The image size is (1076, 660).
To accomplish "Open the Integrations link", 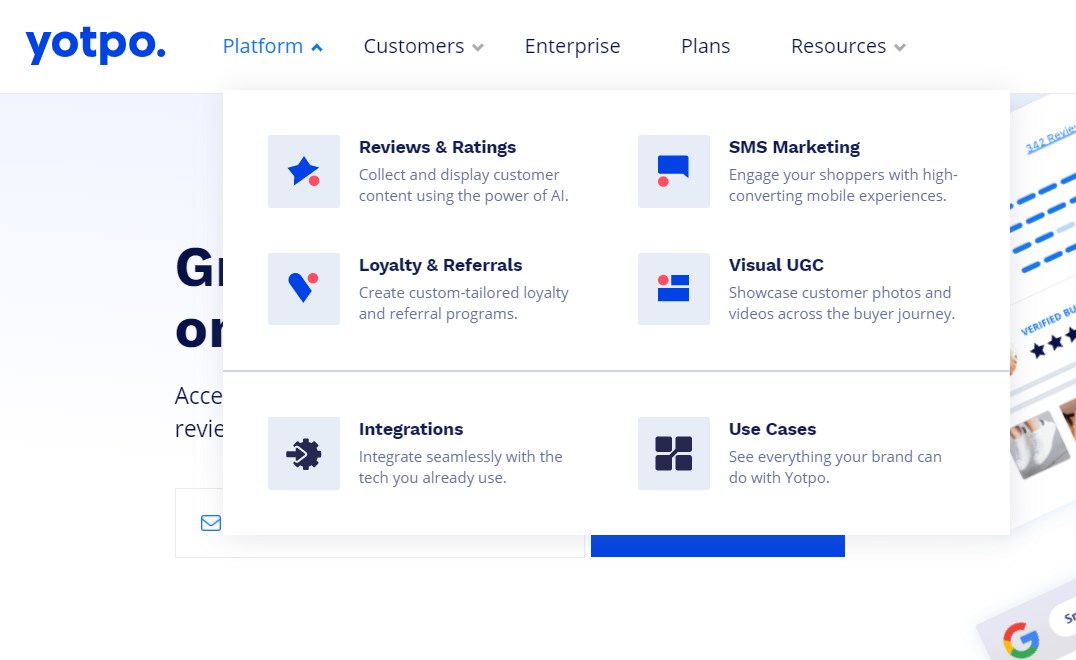I will (411, 429).
